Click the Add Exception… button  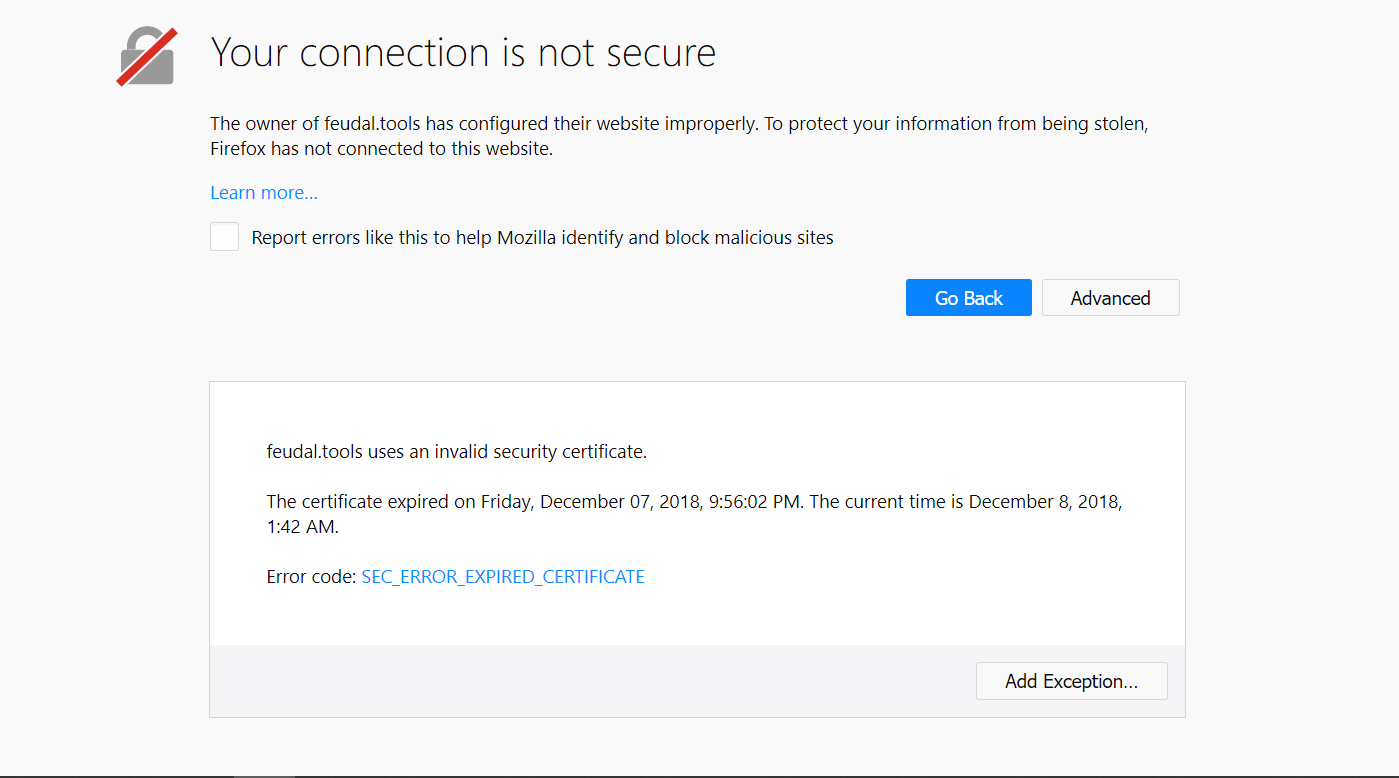click(x=1071, y=681)
